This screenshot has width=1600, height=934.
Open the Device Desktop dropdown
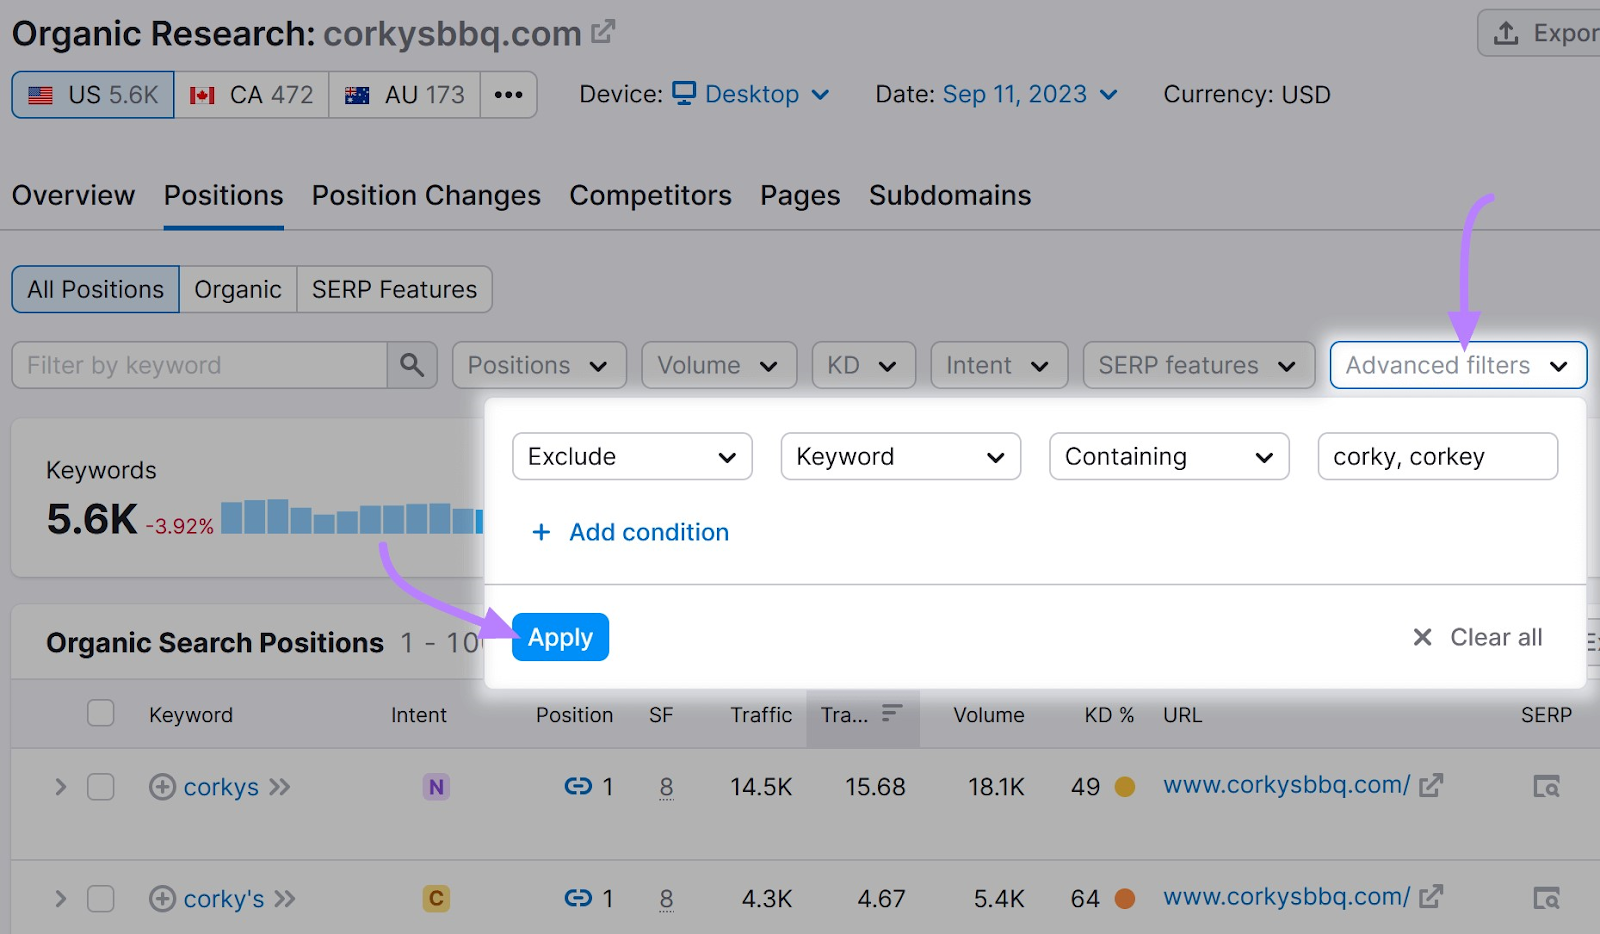[751, 94]
